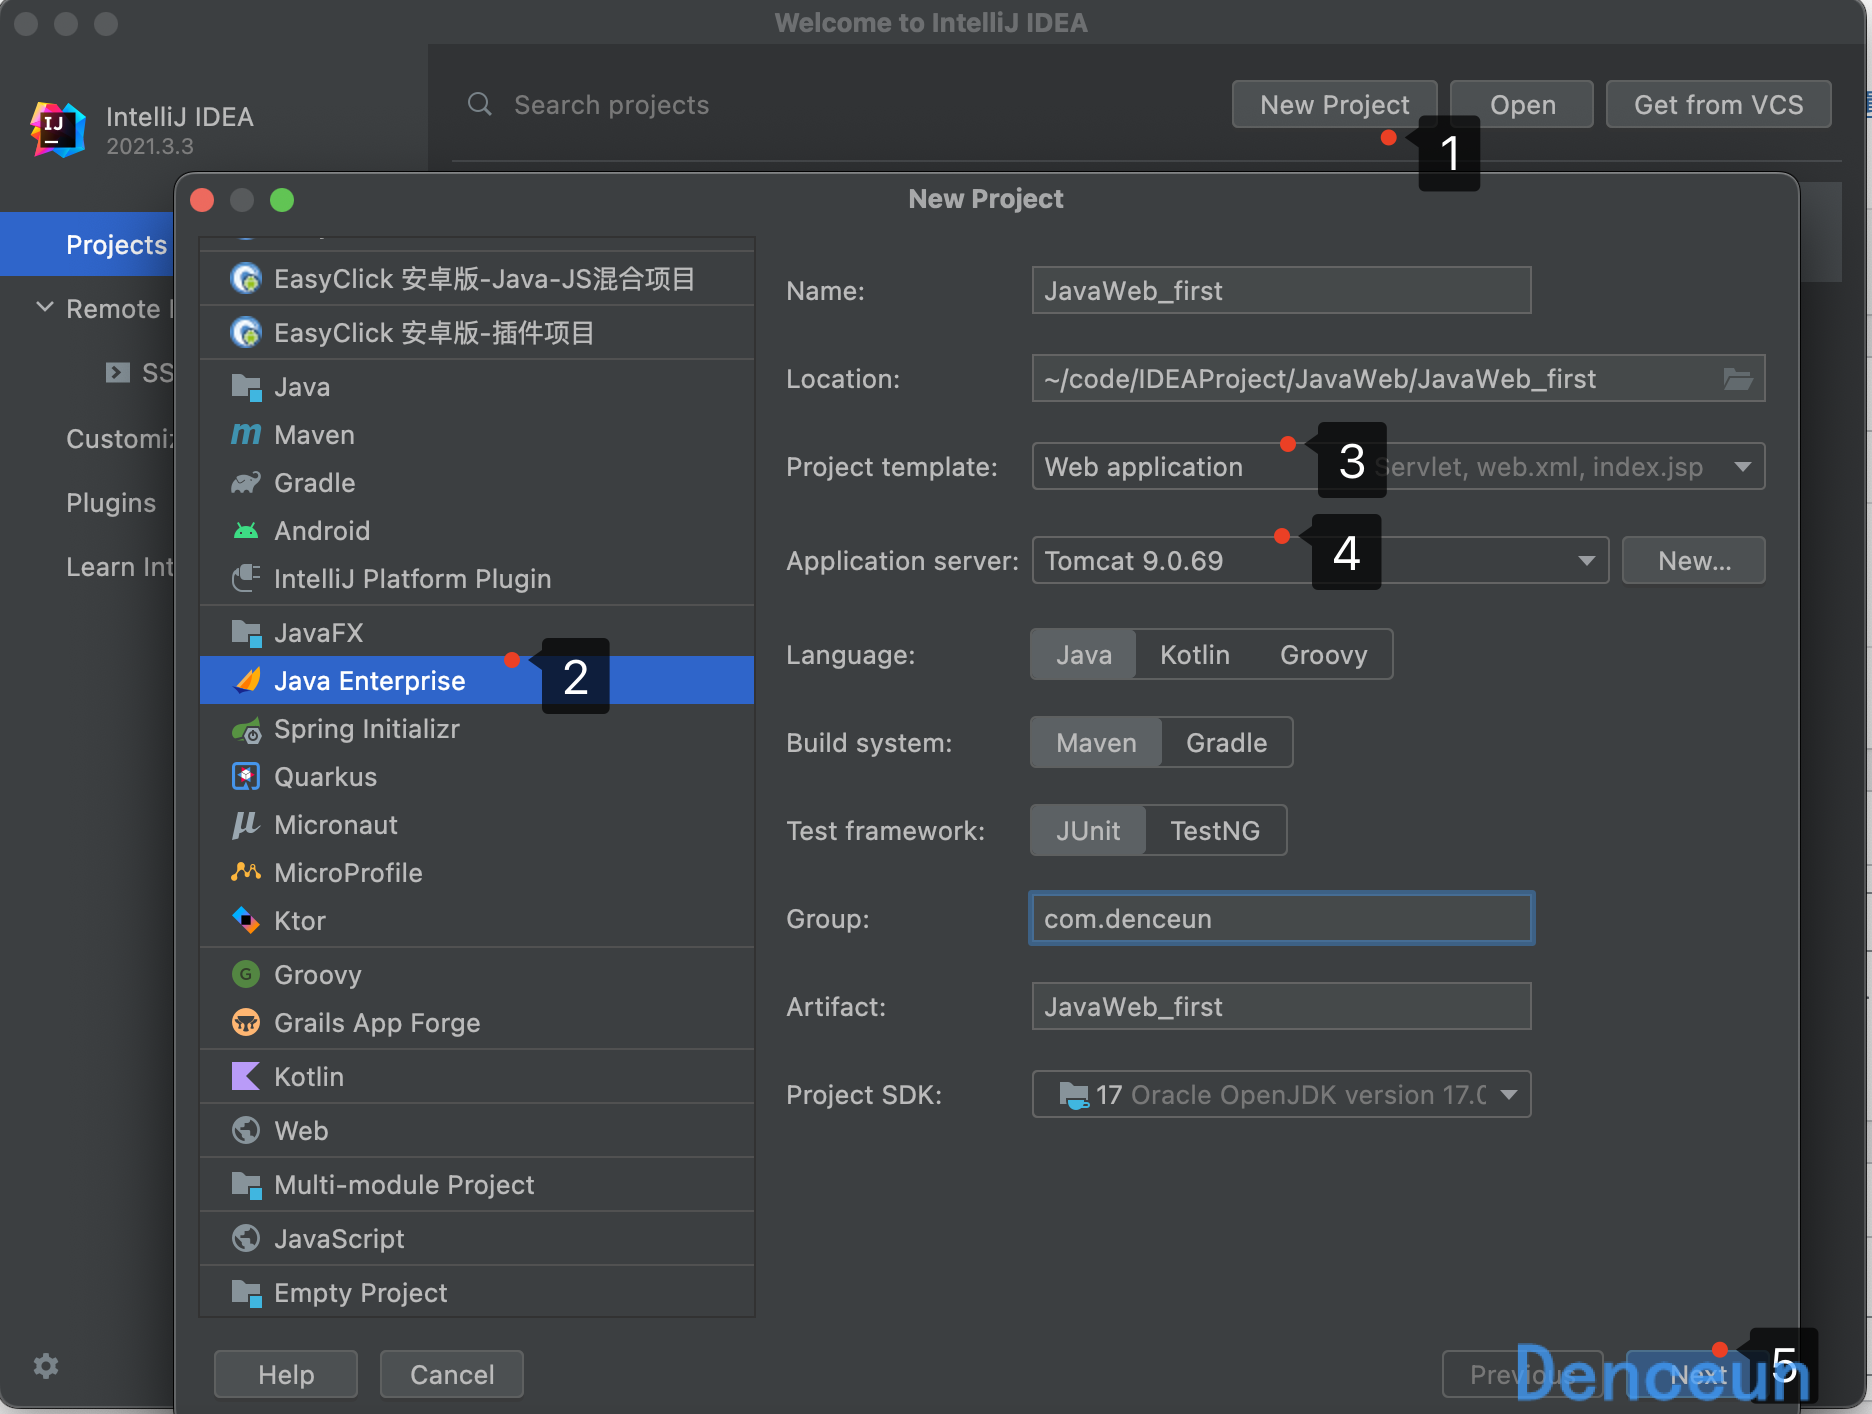Select 'Multi-module Project' list row
This screenshot has width=1872, height=1414.
477,1184
